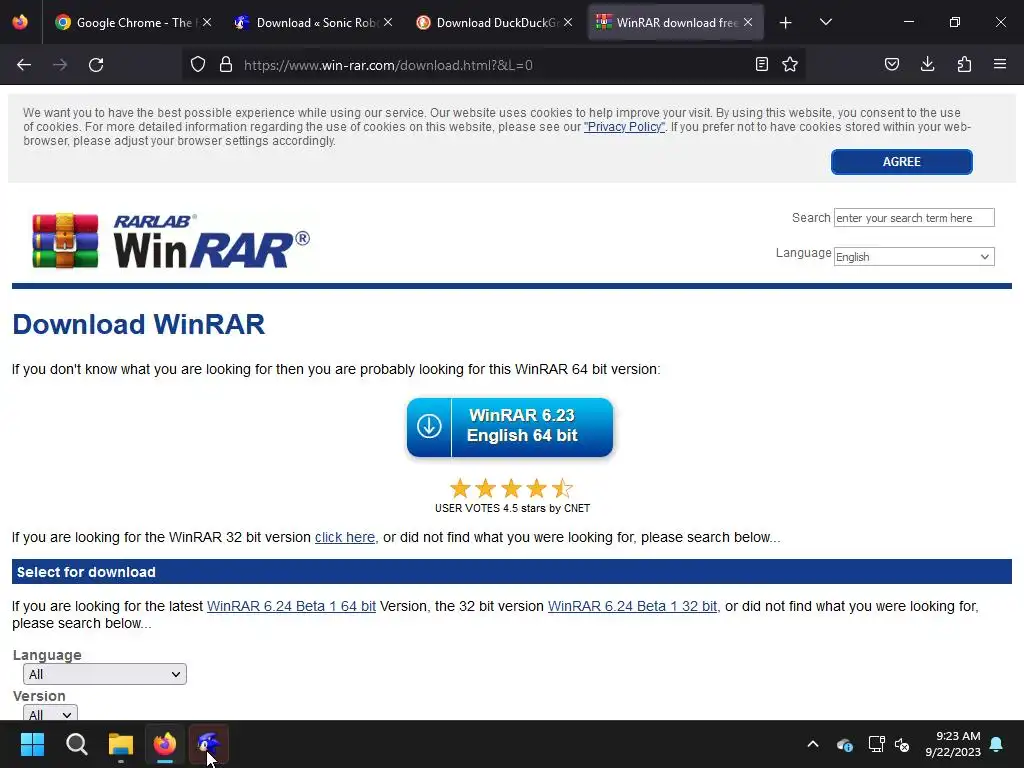1024x768 pixels.
Task: Save page to Pocket
Action: coord(891,64)
